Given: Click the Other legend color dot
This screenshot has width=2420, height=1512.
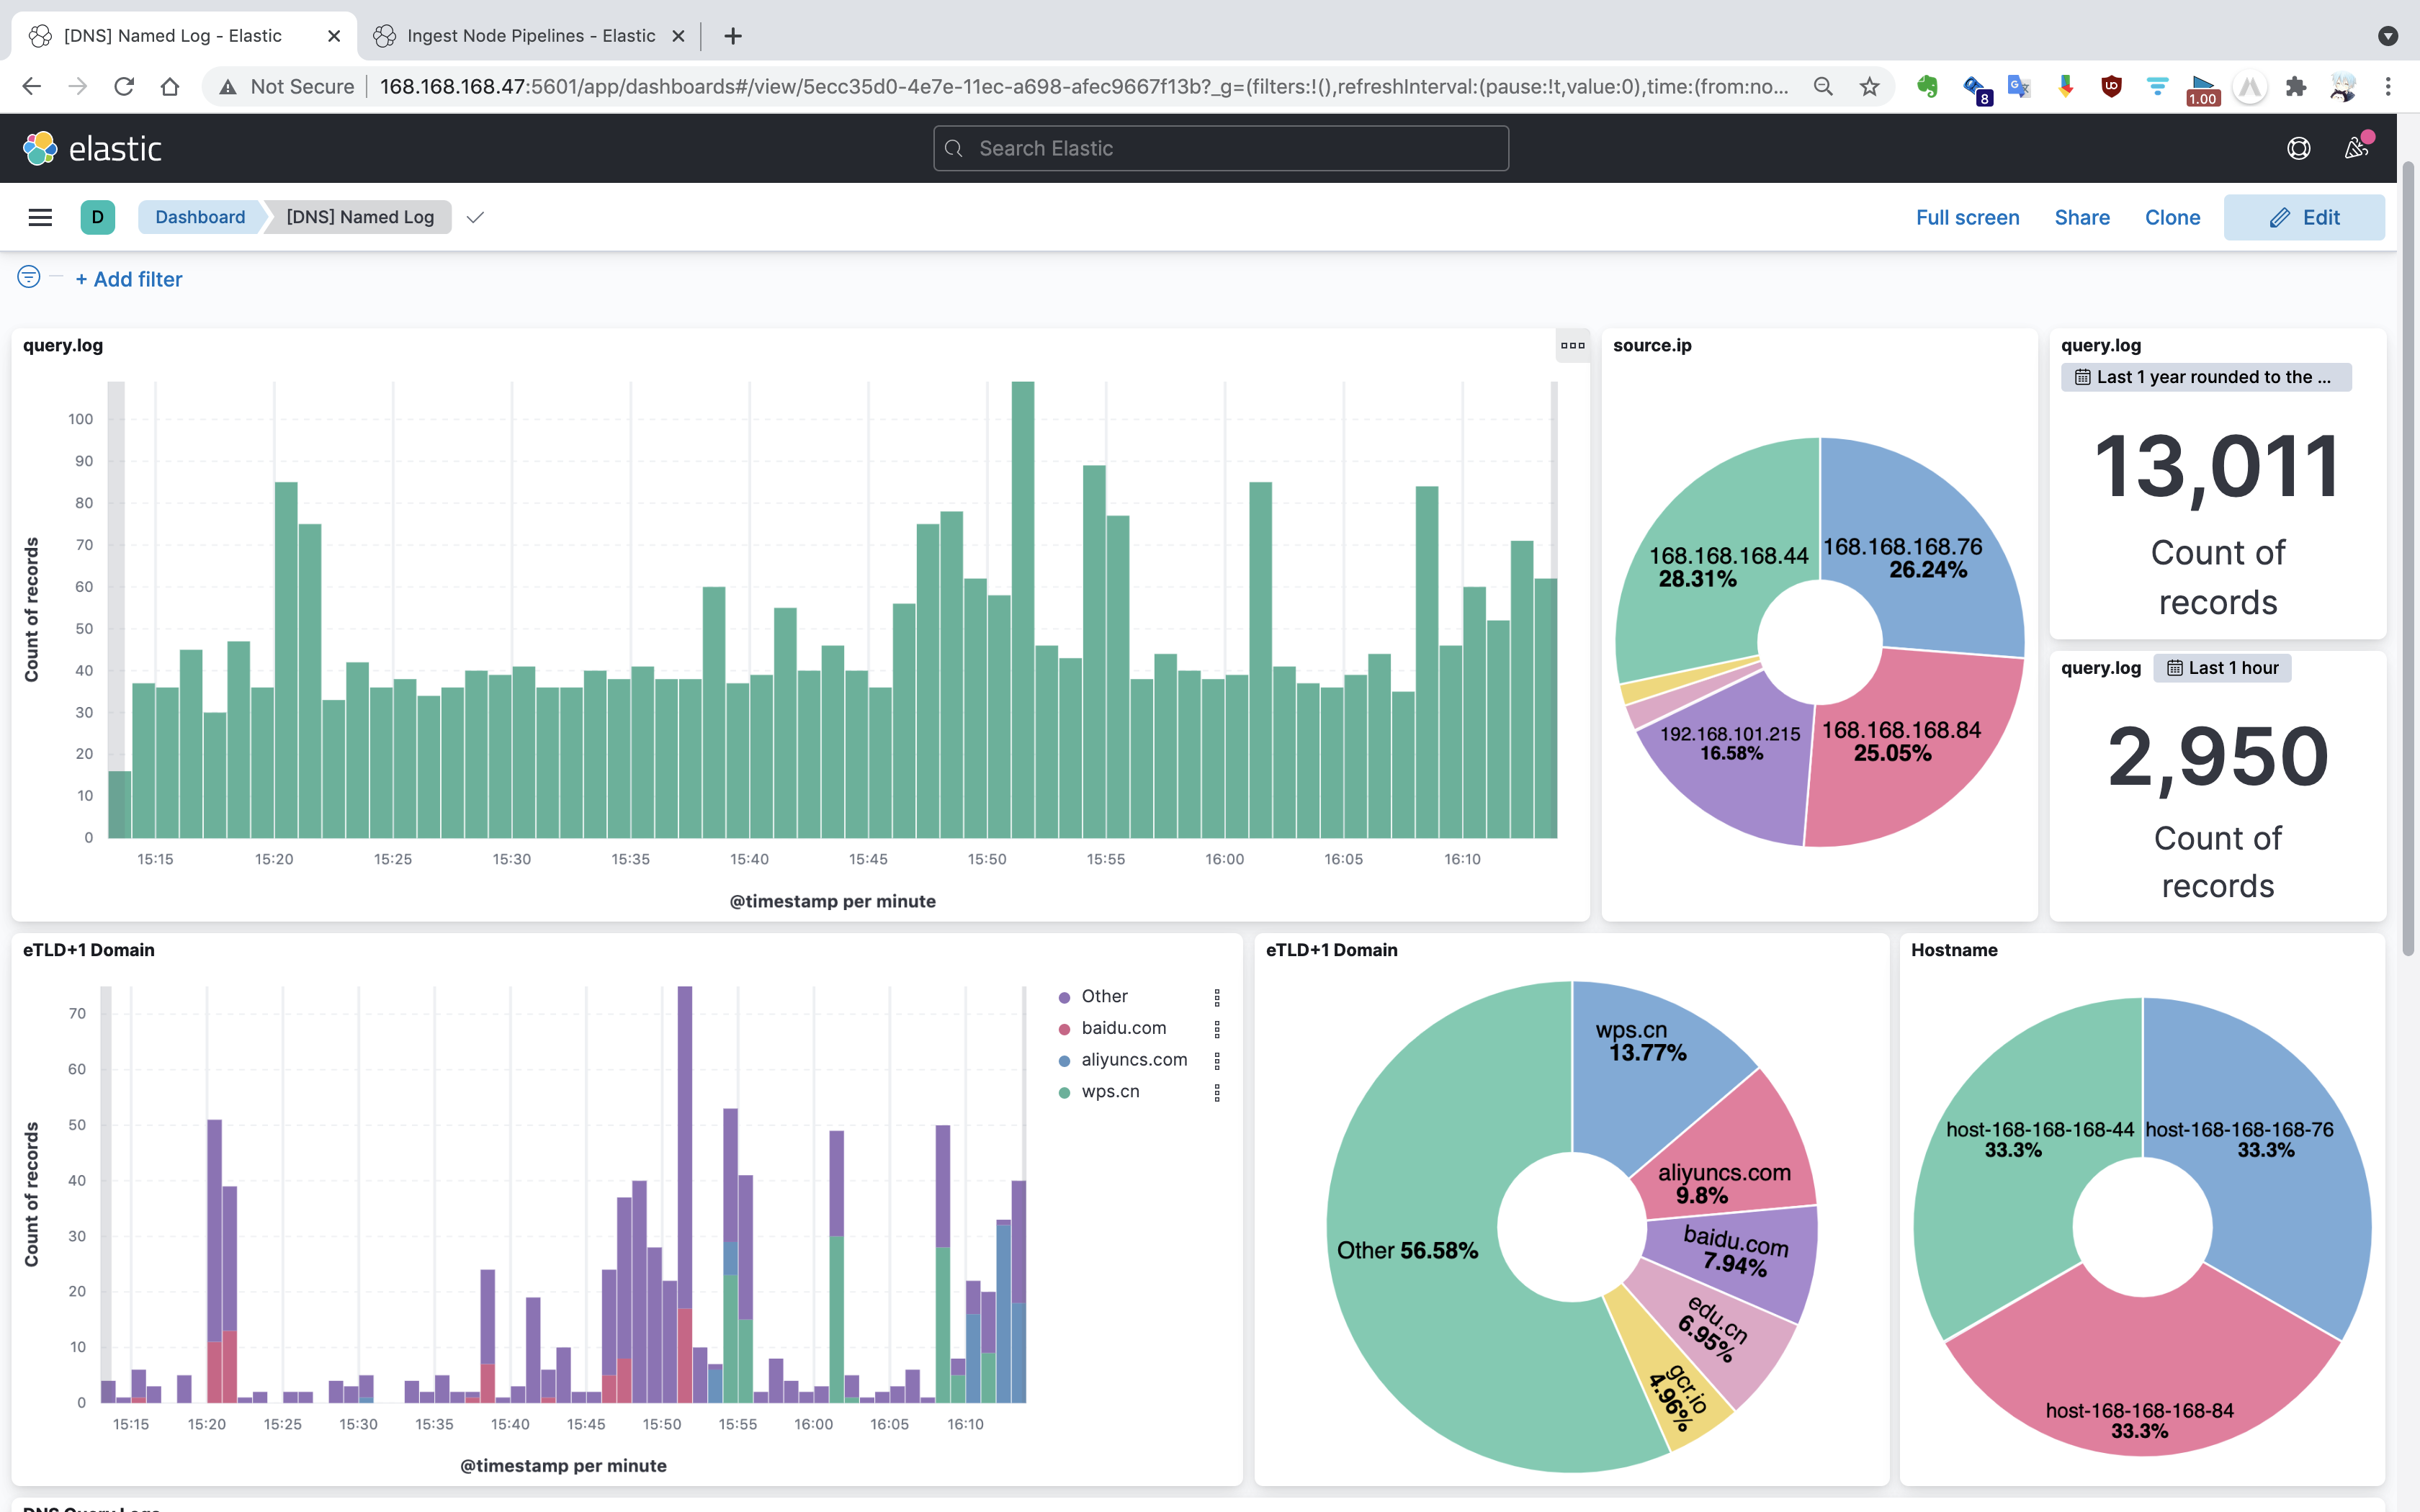Looking at the screenshot, I should (1064, 997).
